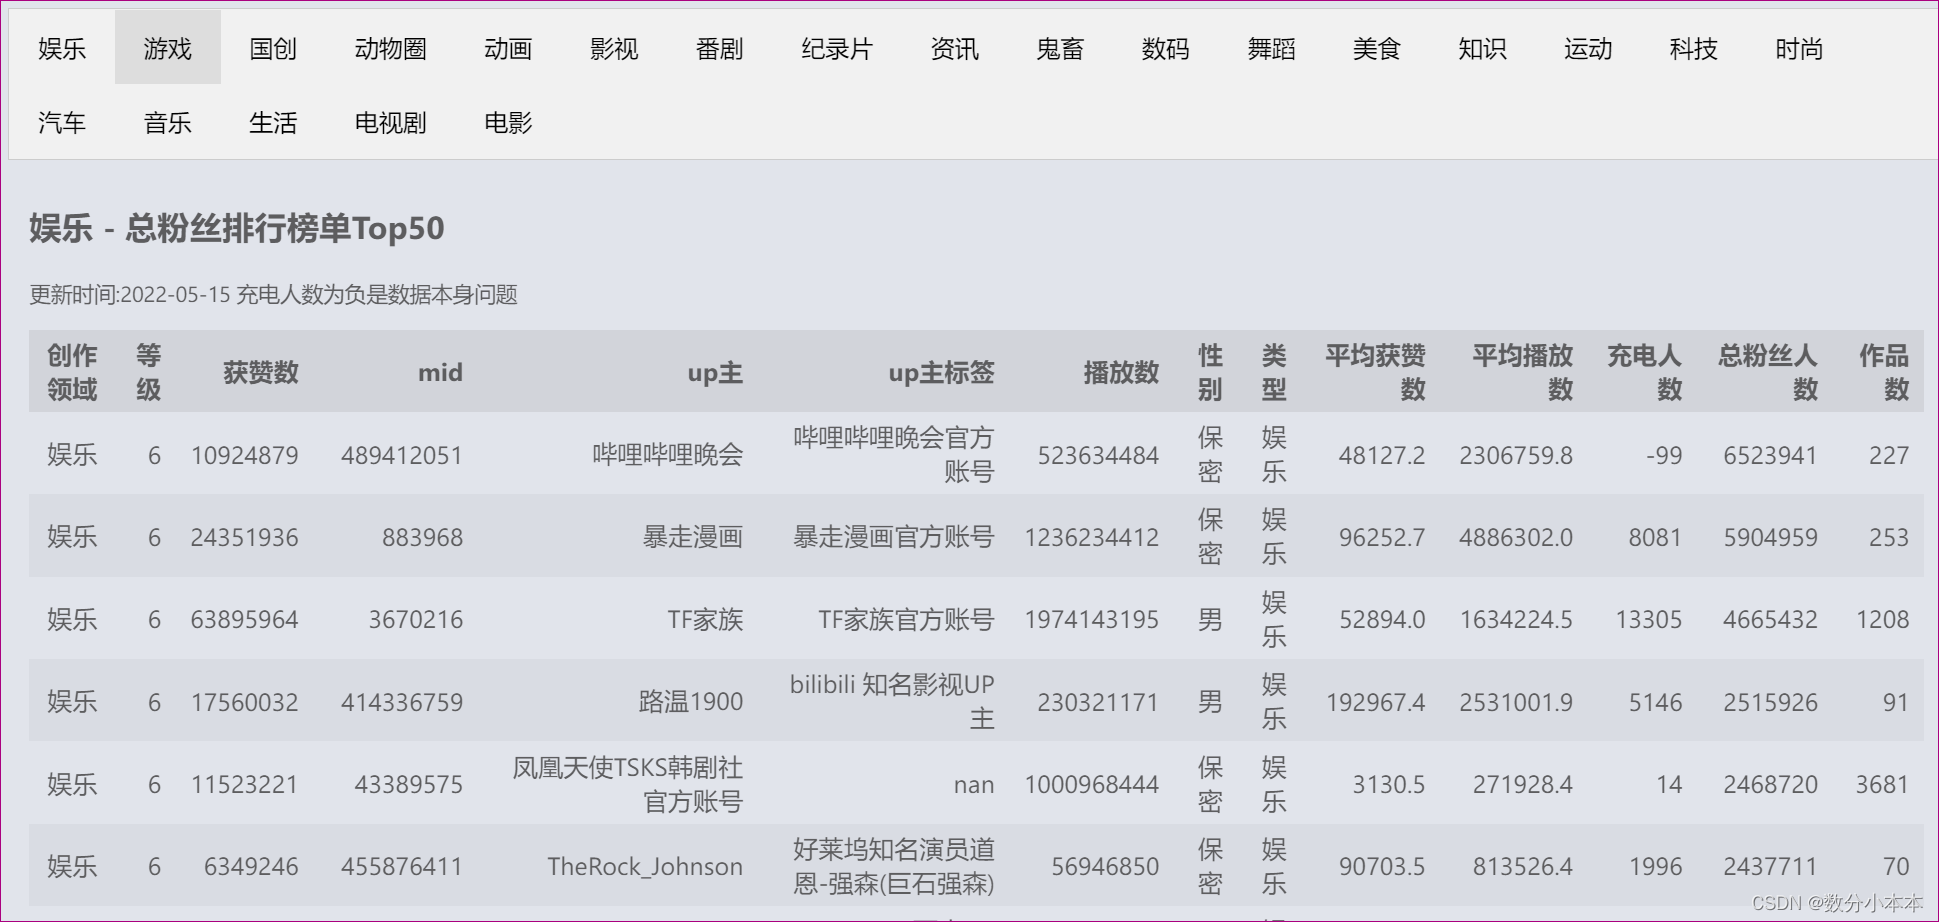1939x922 pixels.
Task: Click the average plays value 813526.4
Action: (x=1523, y=866)
